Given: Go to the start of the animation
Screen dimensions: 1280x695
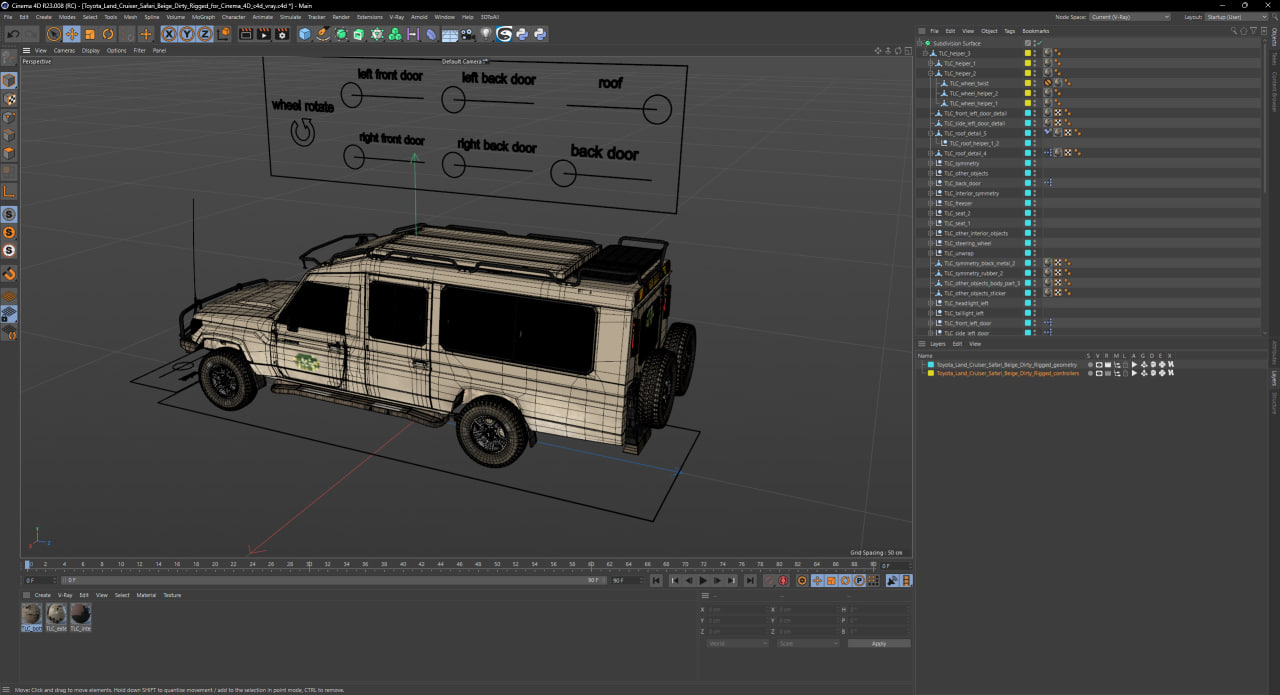Looking at the screenshot, I should [656, 580].
